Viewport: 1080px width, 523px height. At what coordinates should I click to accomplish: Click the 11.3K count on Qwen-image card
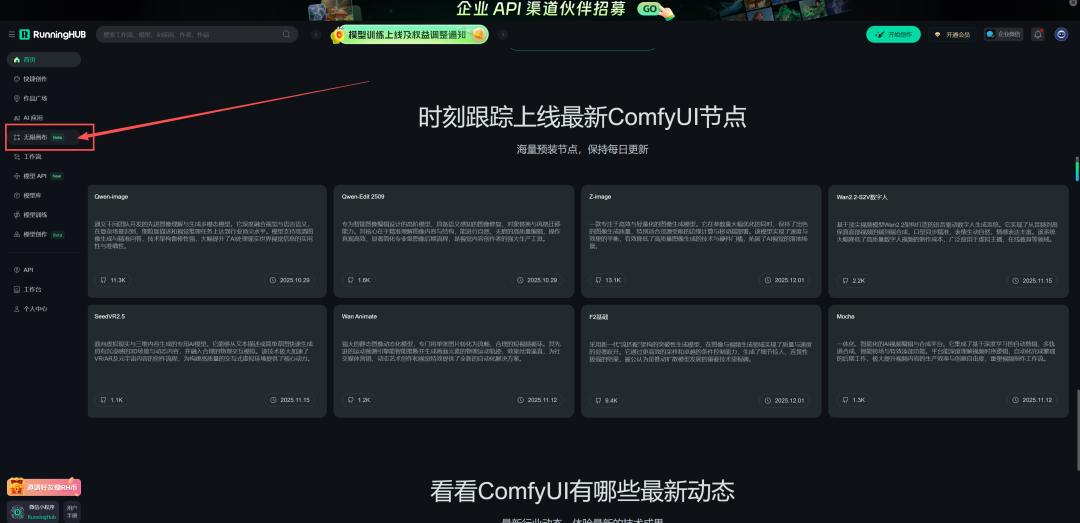tap(112, 280)
